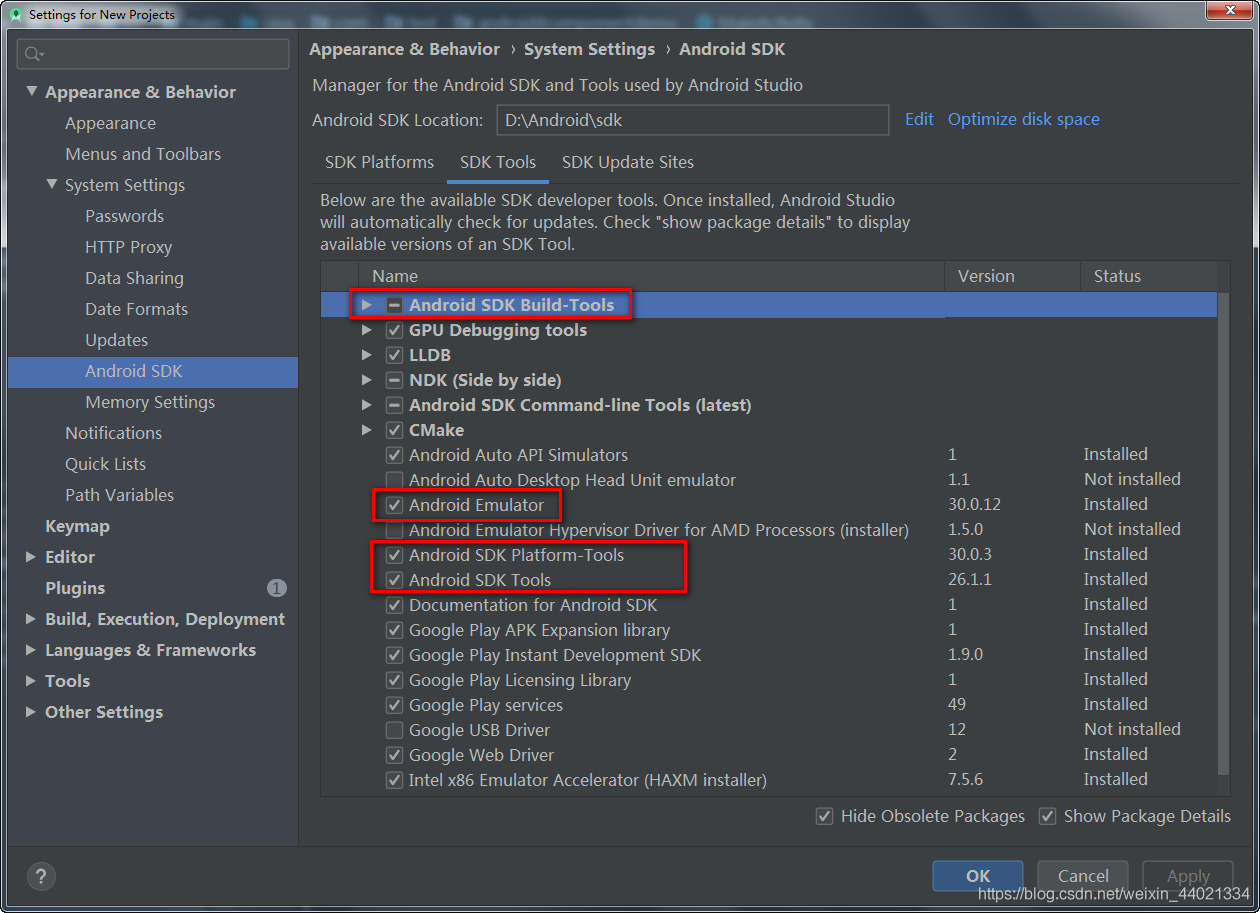Viewport: 1260px width, 913px height.
Task: Collapse the System Settings sidebar arrow
Action: [x=51, y=185]
